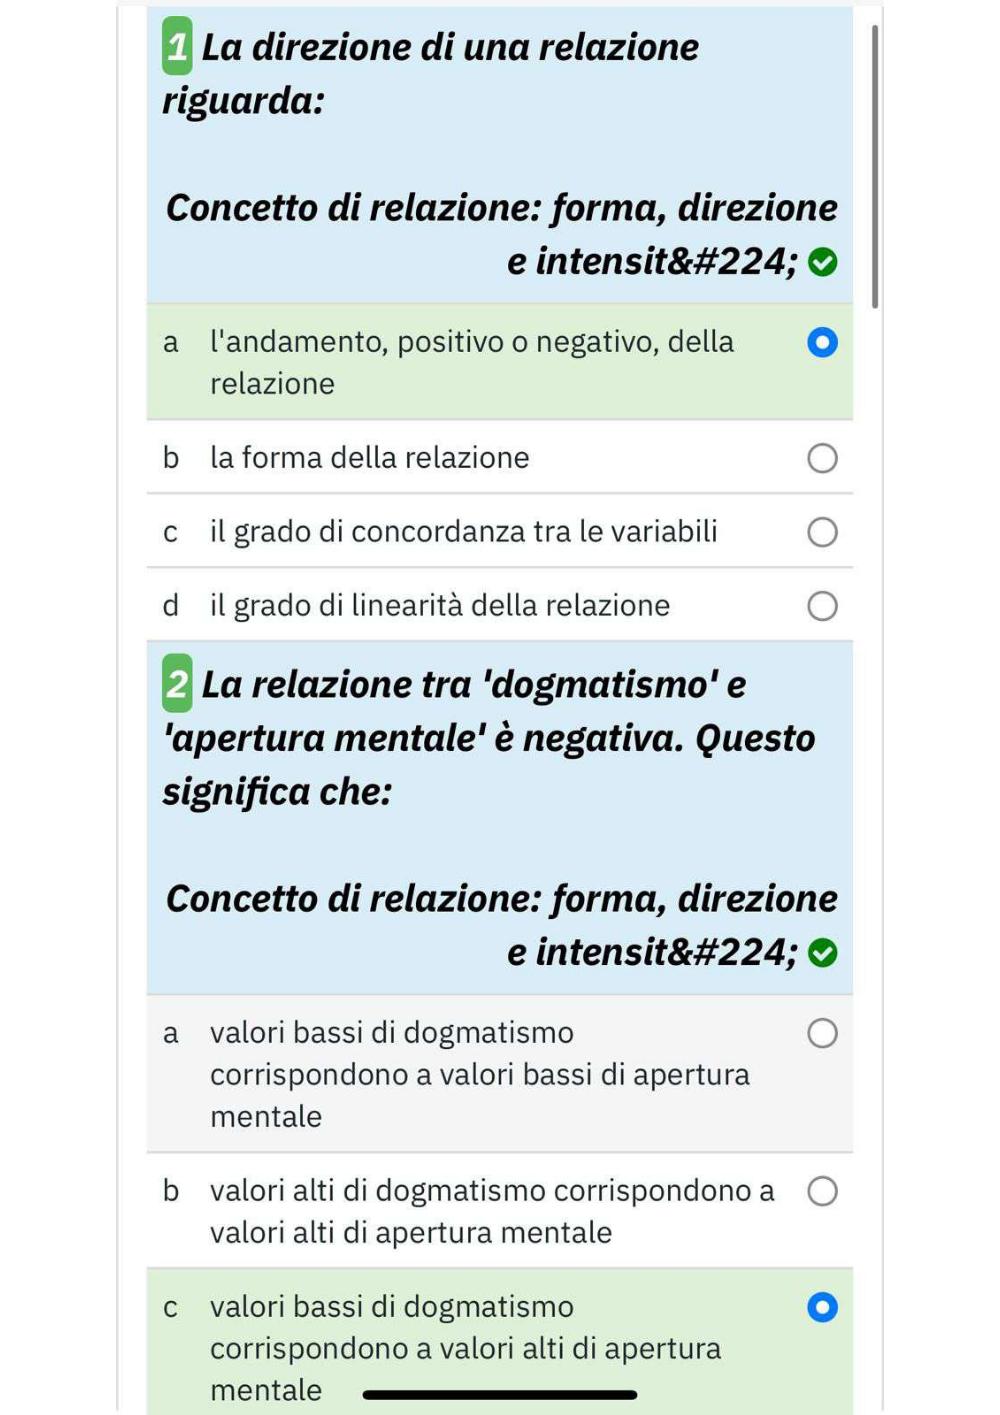Click question 2 title about 'dogmatismo'
The image size is (1000, 1415).
(x=490, y=737)
